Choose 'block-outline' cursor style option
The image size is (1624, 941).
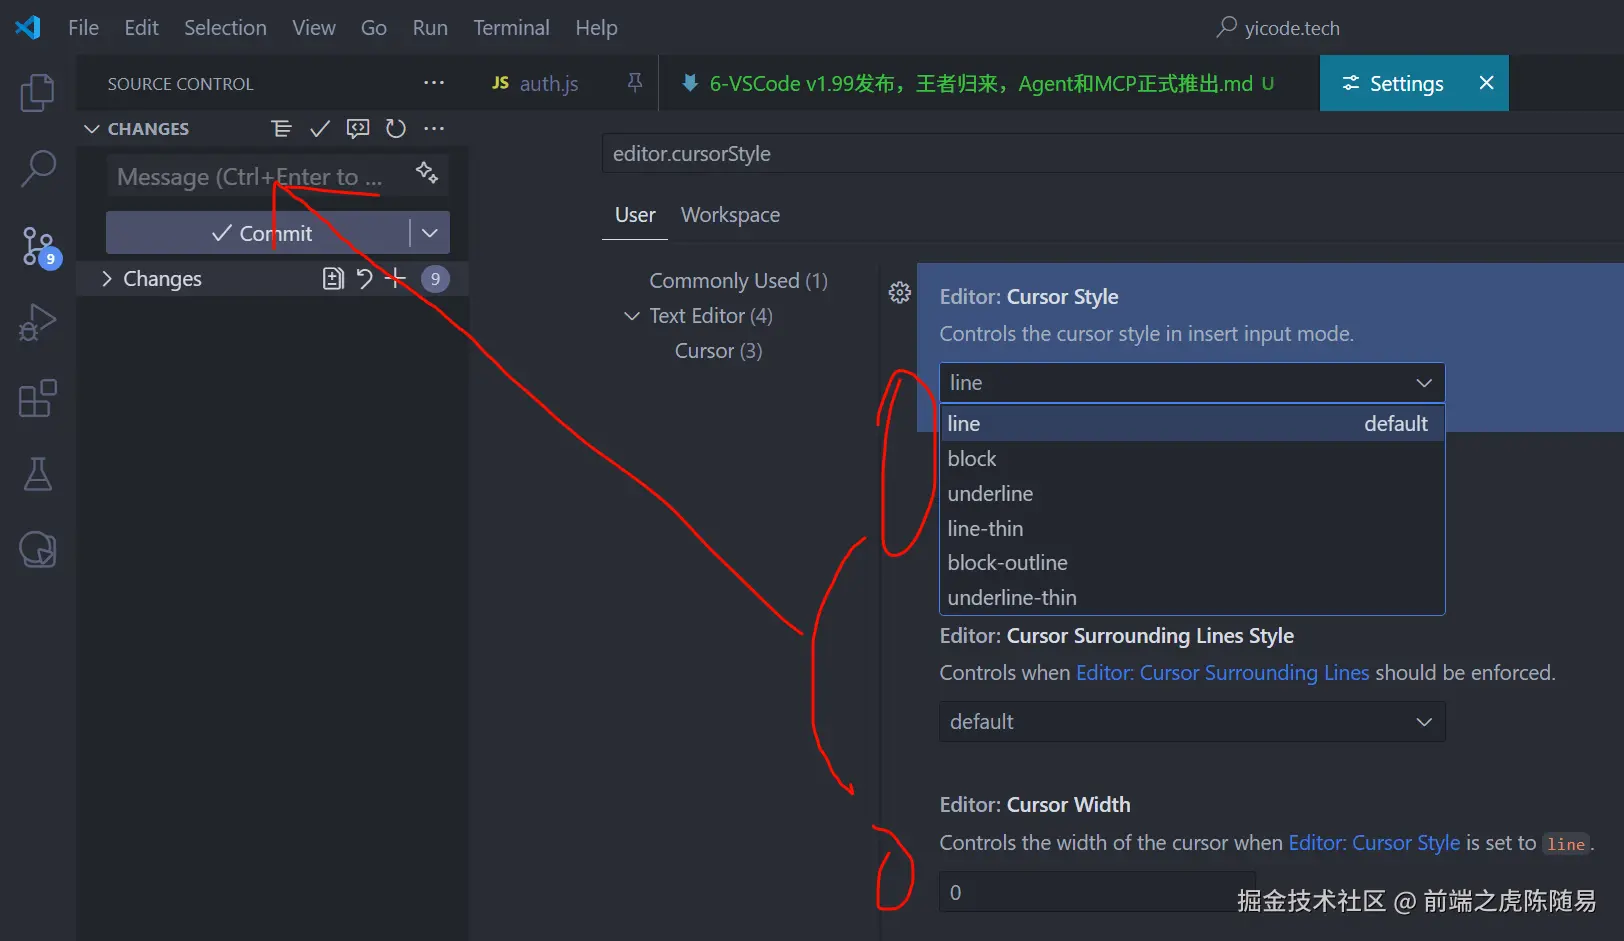1192,563
